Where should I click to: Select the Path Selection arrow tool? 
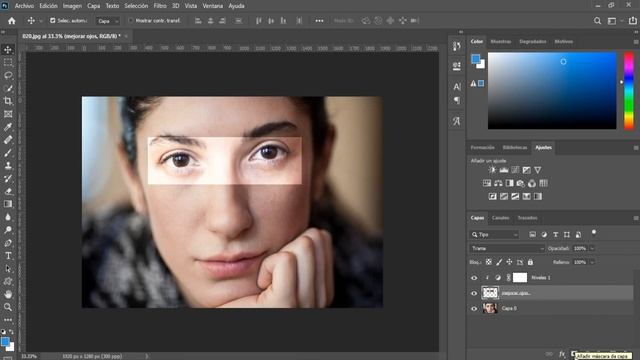(x=8, y=269)
